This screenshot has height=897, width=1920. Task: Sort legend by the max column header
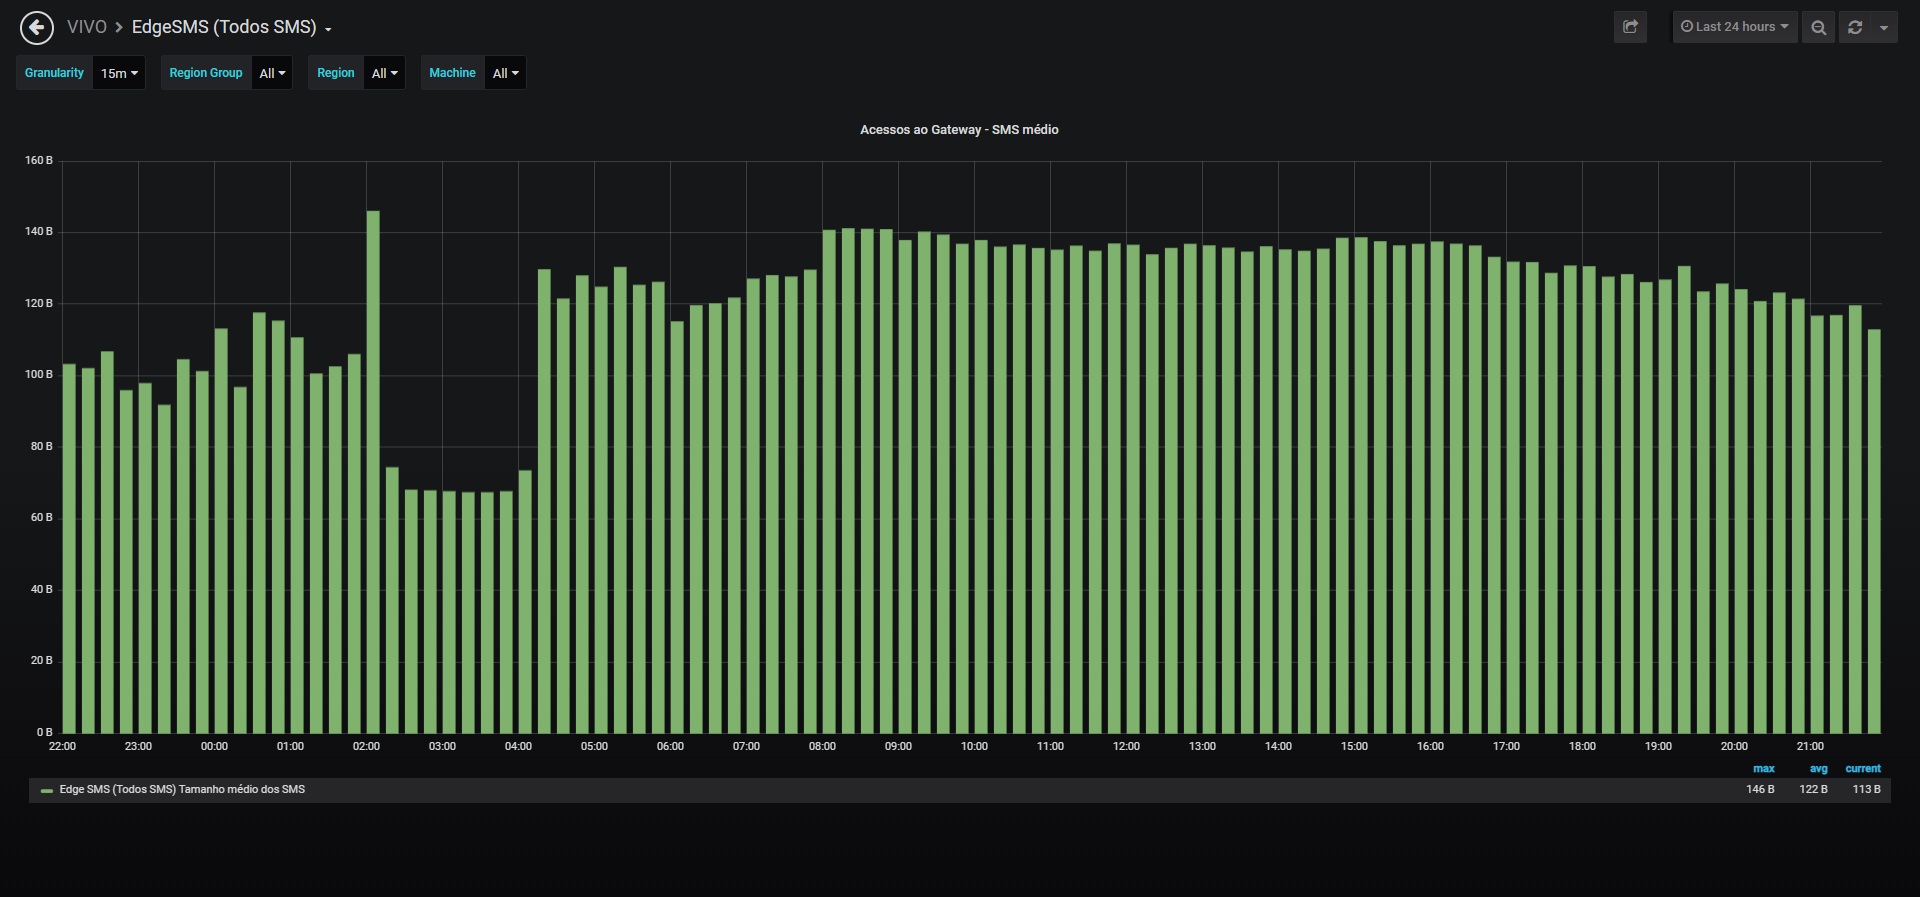tap(1764, 769)
